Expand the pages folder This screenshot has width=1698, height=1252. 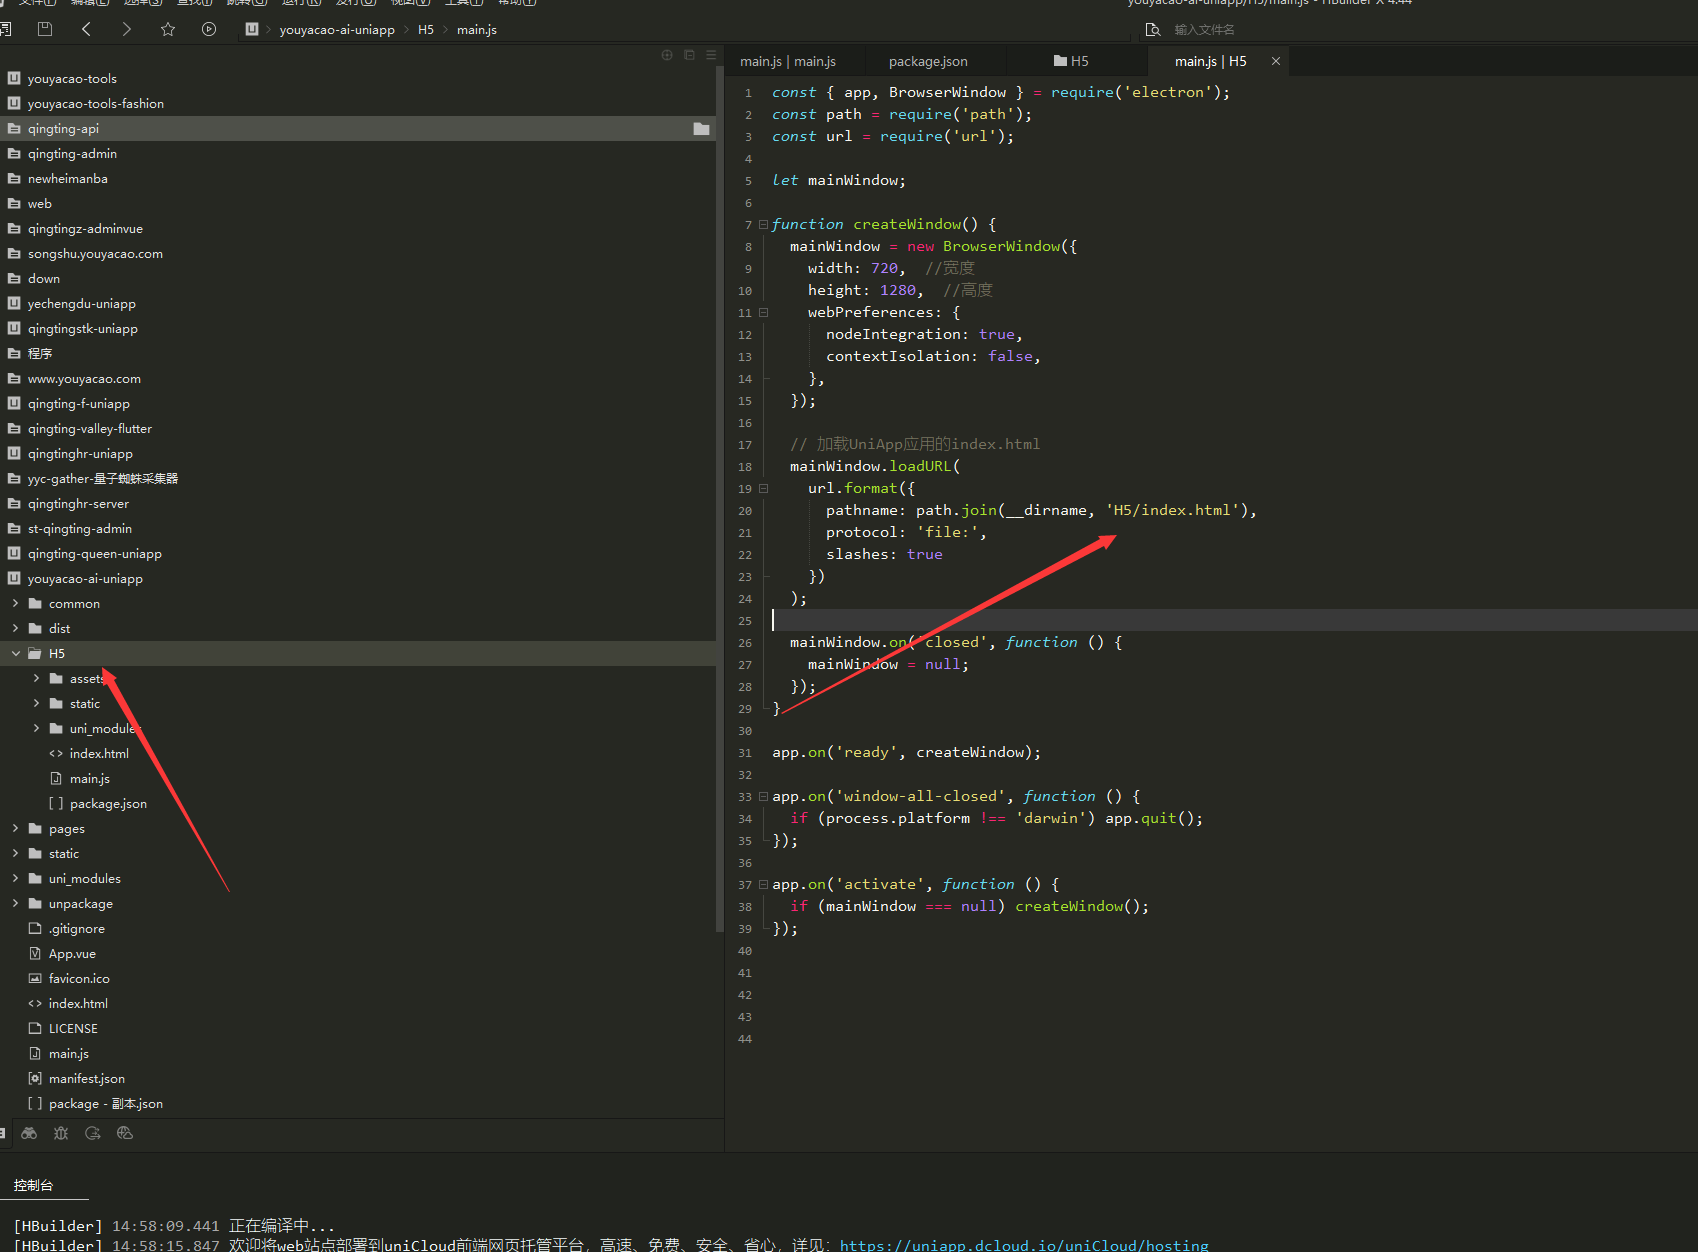pyautogui.click(x=15, y=828)
